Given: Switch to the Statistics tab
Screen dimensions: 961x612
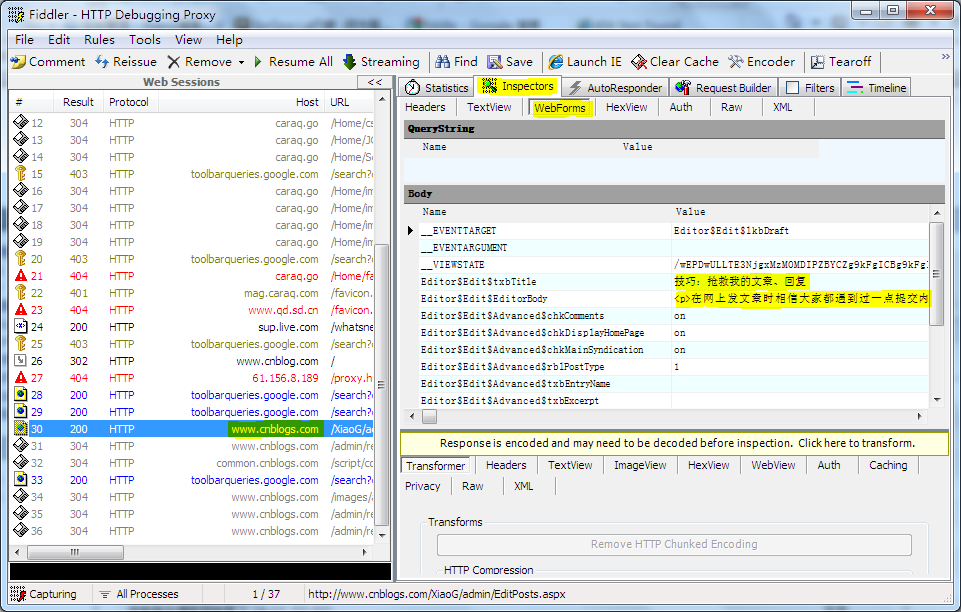Looking at the screenshot, I should pos(437,88).
